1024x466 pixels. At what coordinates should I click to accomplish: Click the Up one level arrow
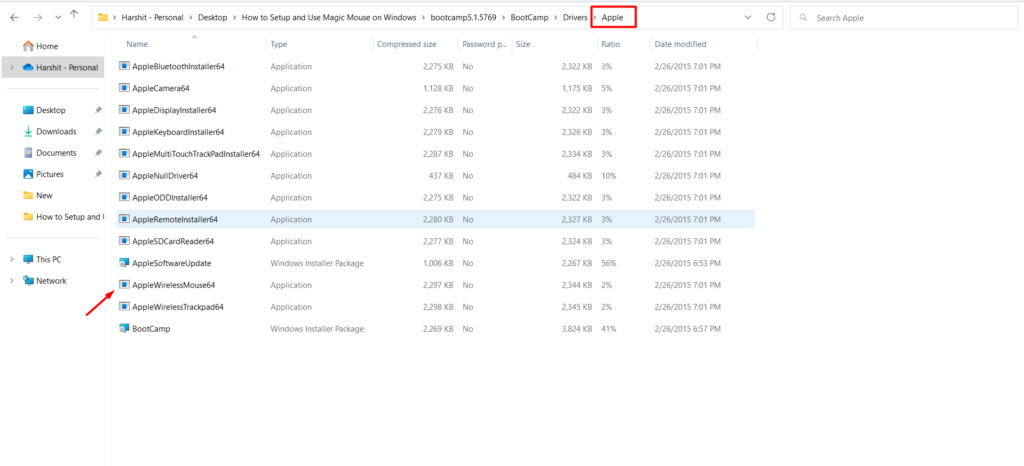(74, 18)
